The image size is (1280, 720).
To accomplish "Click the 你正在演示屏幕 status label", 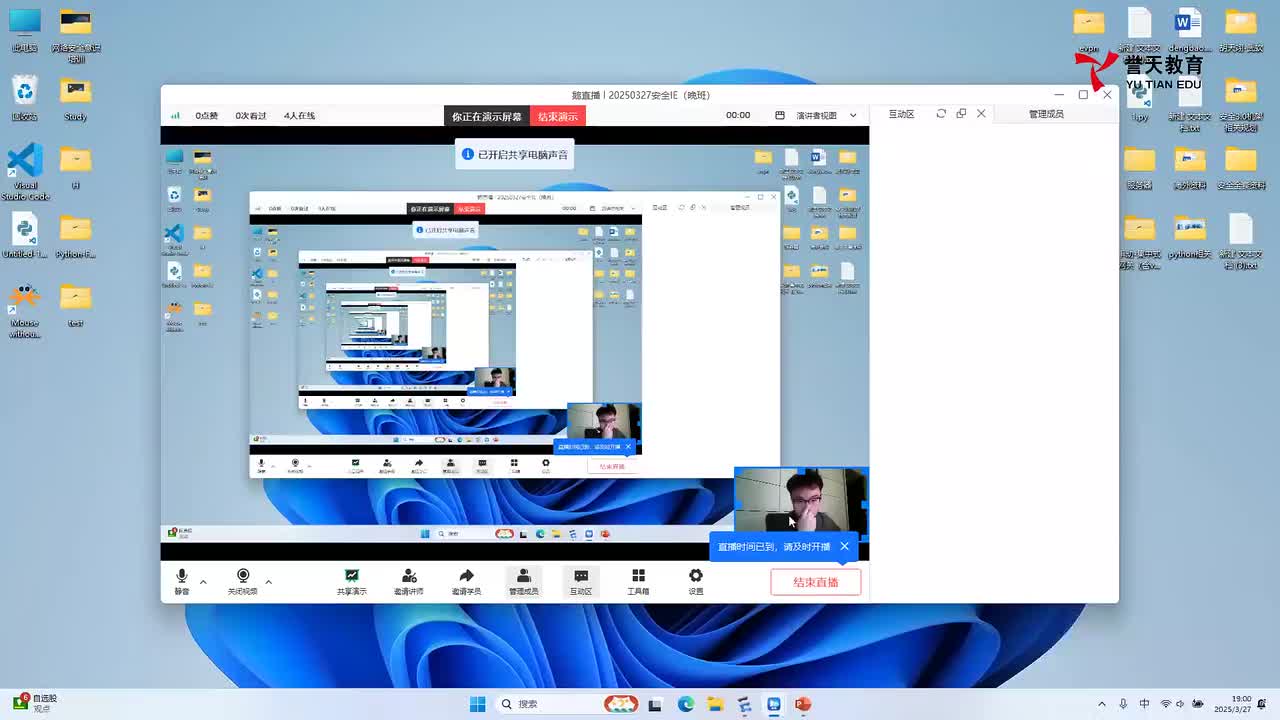I will [487, 116].
